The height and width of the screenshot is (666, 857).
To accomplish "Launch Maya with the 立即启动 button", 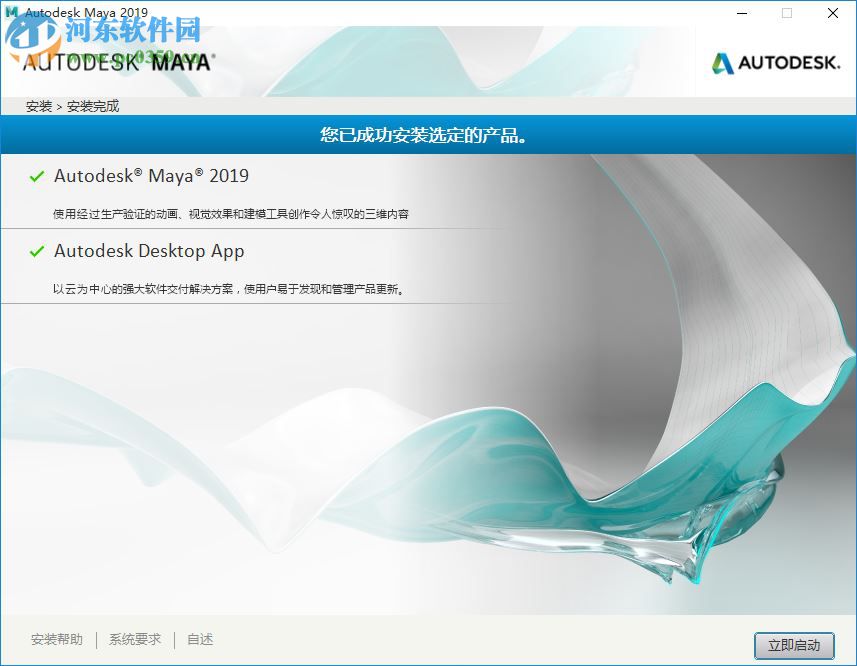I will (x=794, y=646).
